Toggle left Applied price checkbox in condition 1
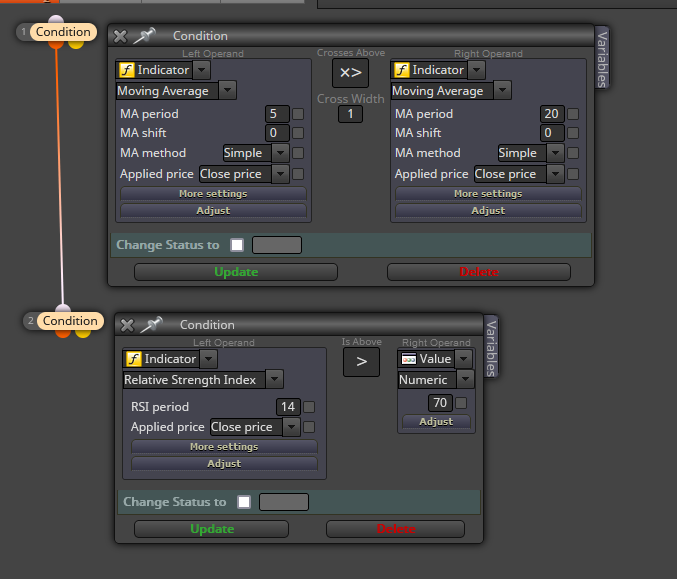677x579 pixels. pyautogui.click(x=298, y=174)
